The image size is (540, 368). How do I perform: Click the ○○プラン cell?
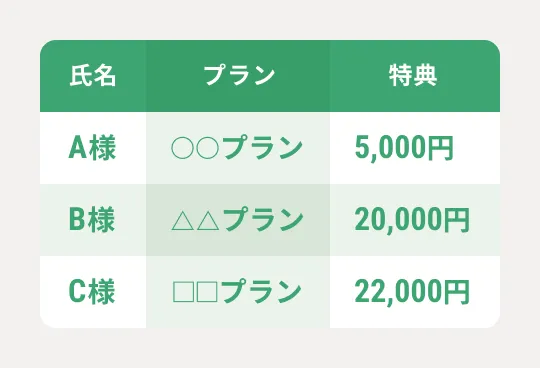(238, 148)
